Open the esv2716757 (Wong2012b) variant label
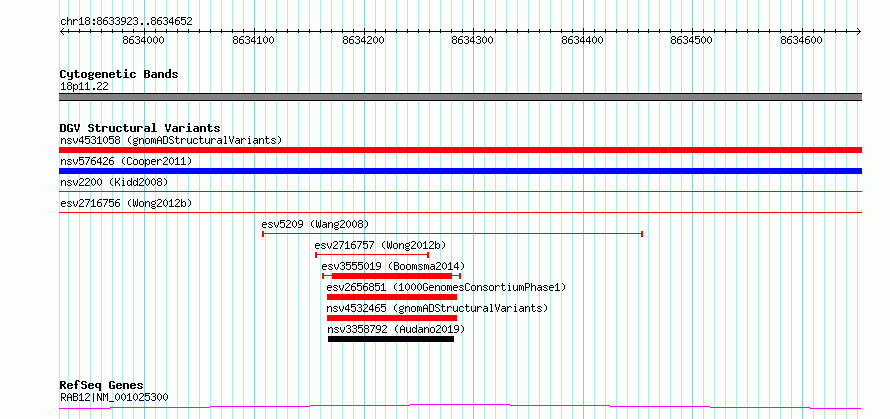This screenshot has width=890, height=419. [x=380, y=245]
